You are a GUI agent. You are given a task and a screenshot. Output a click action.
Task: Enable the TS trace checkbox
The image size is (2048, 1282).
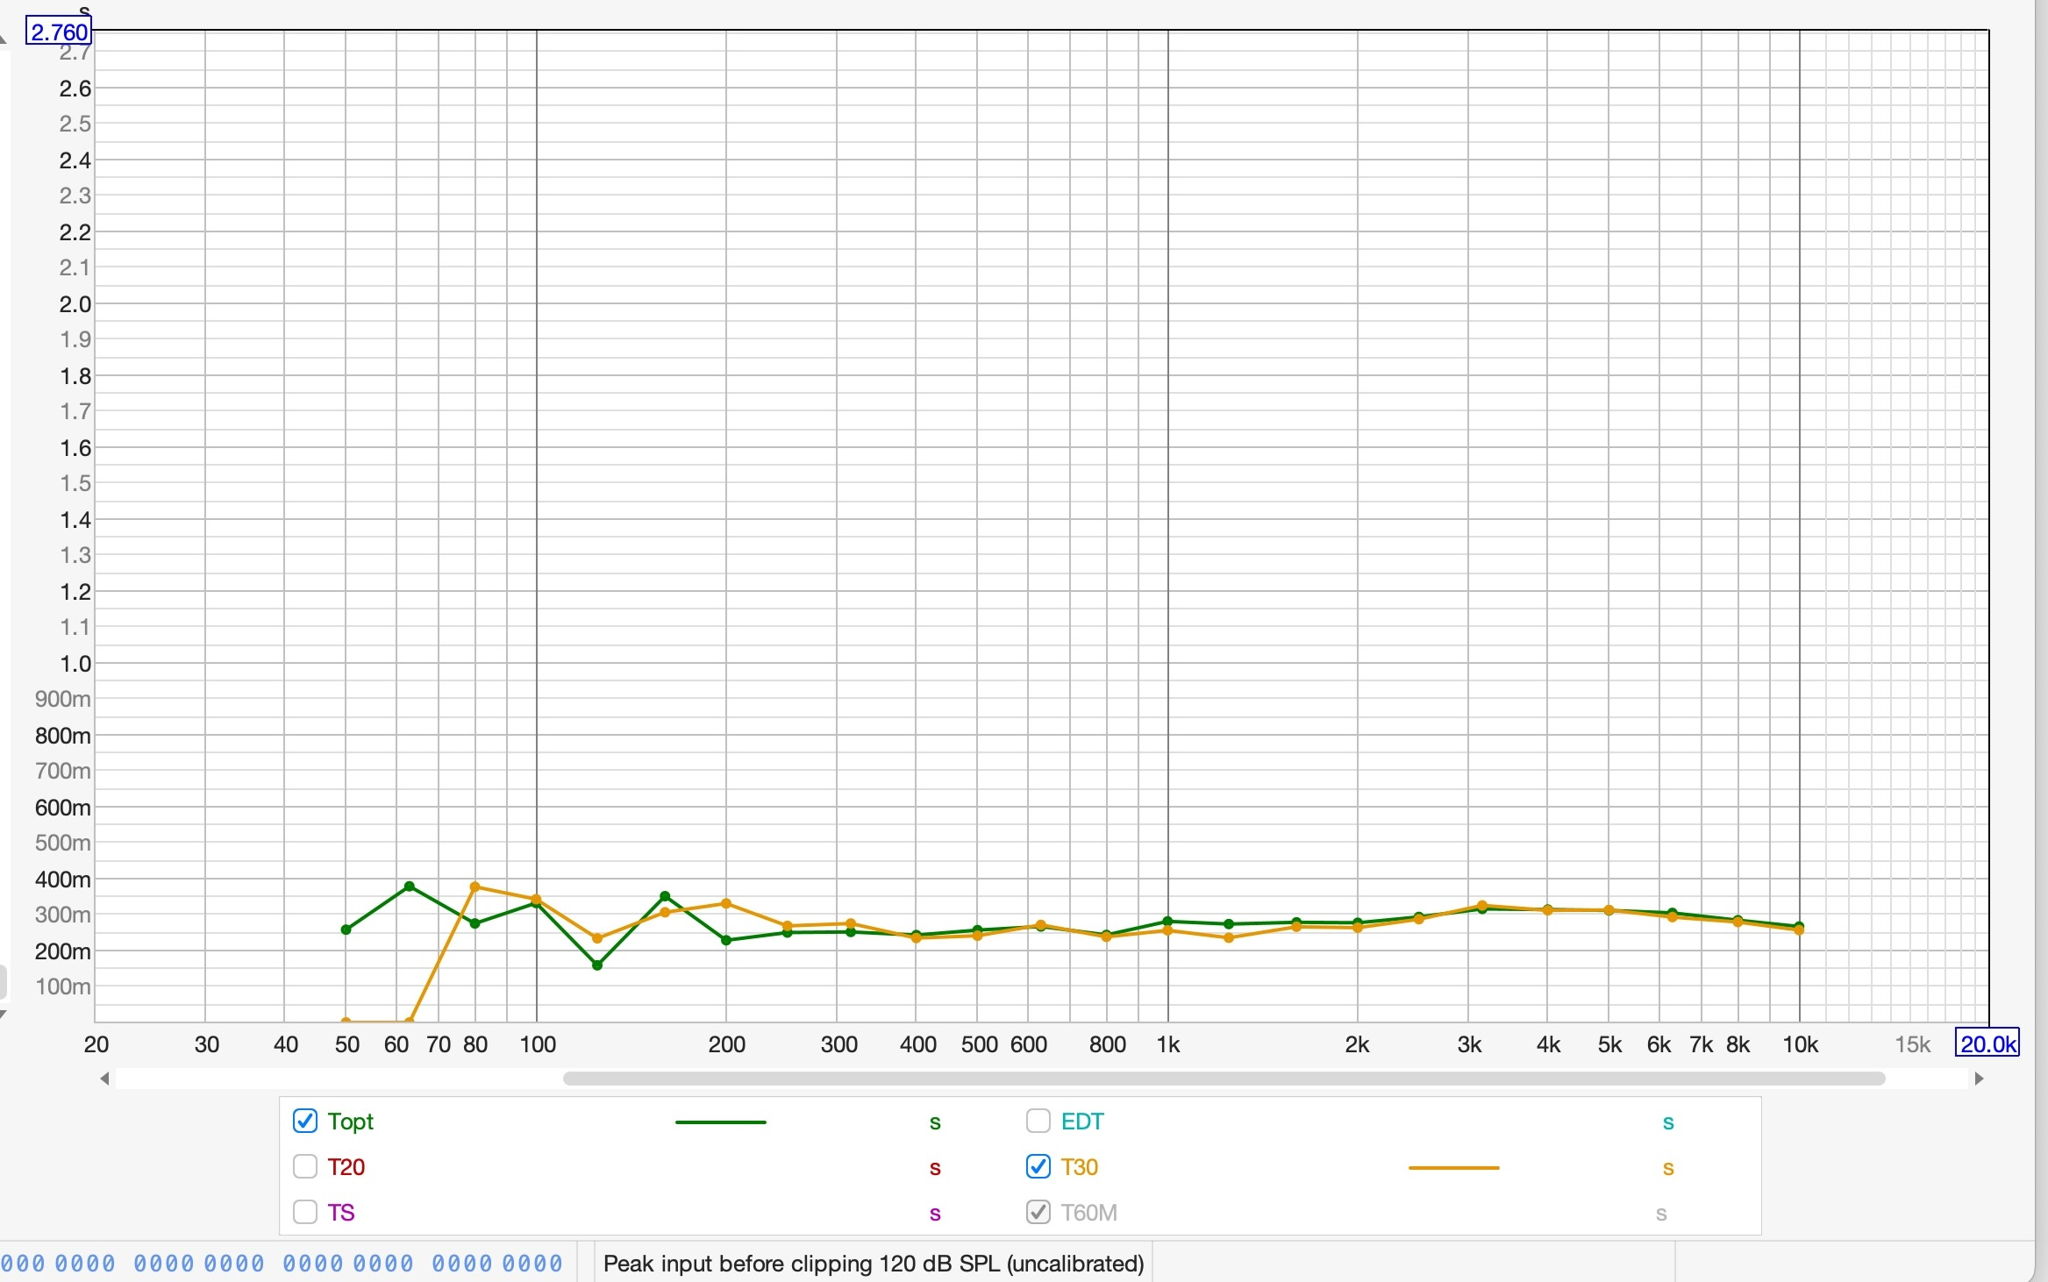pyautogui.click(x=305, y=1212)
